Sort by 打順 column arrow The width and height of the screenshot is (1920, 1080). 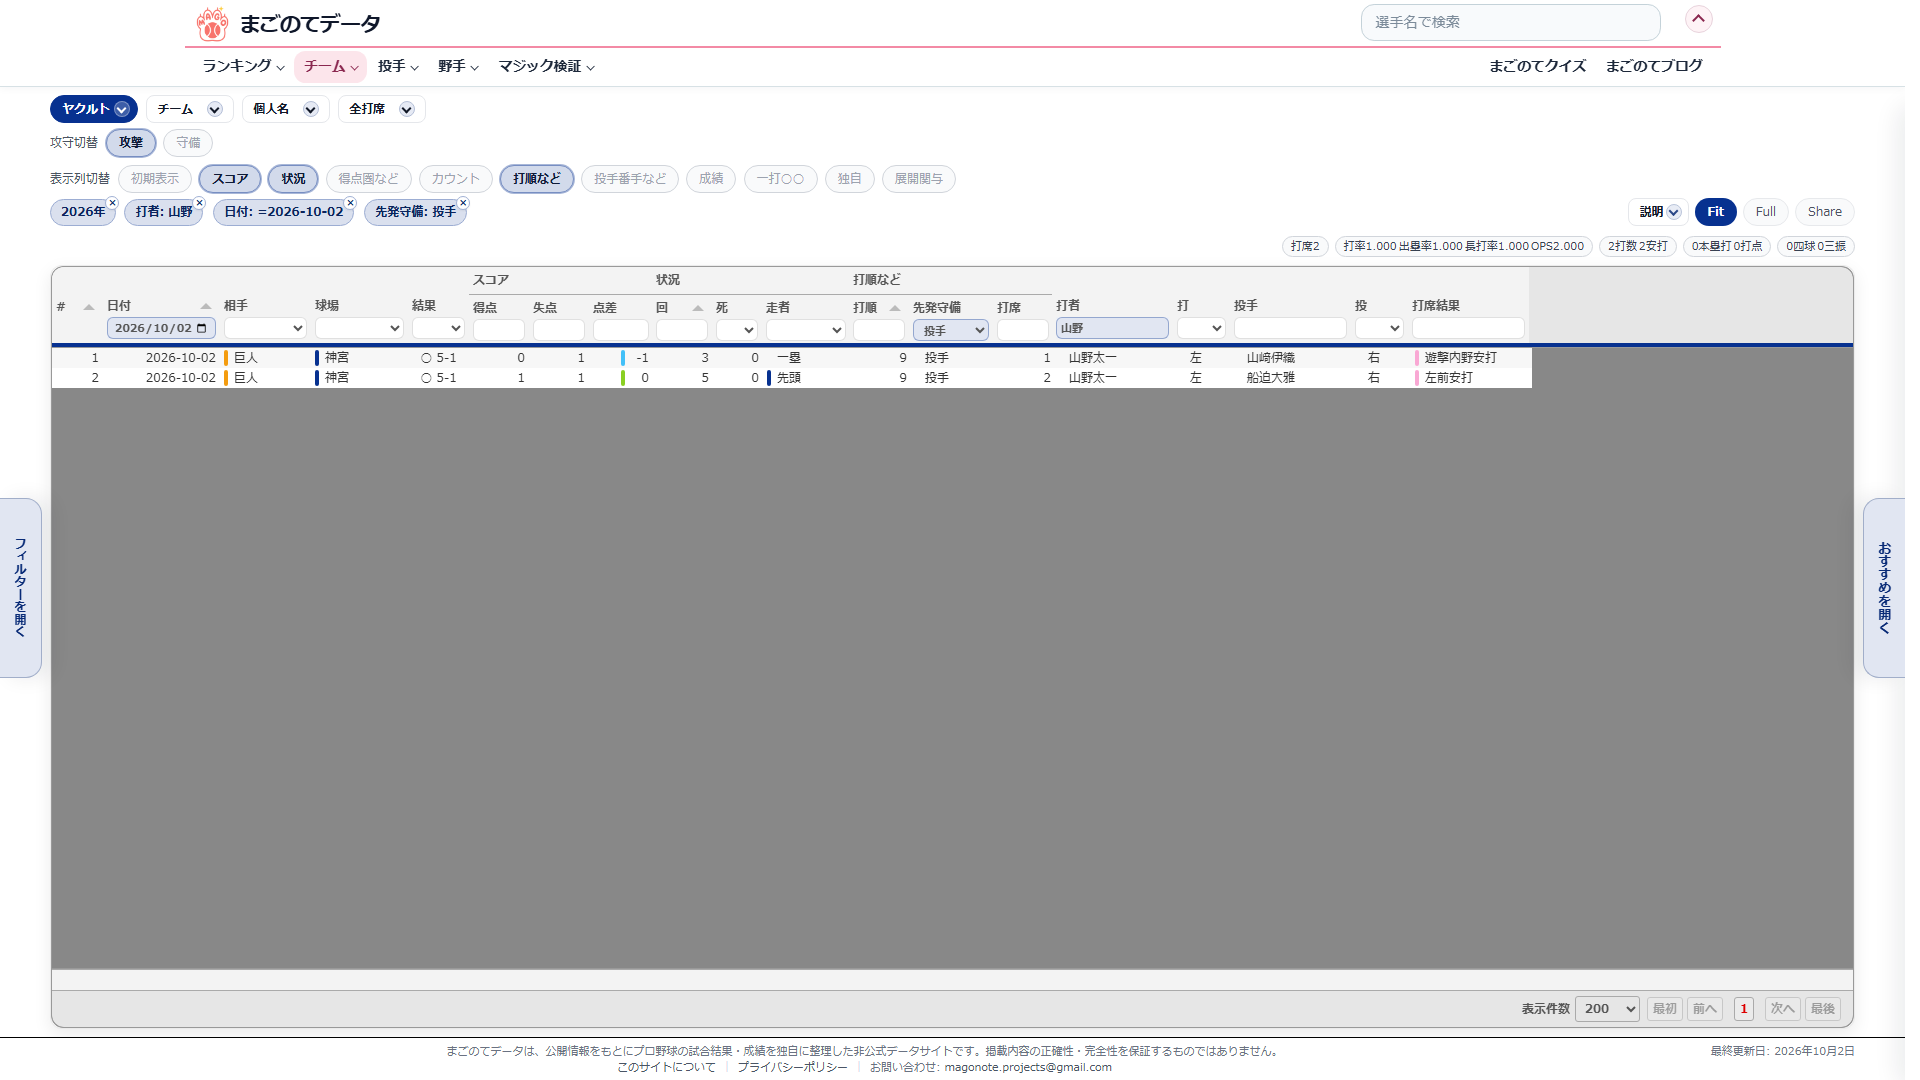click(x=894, y=308)
